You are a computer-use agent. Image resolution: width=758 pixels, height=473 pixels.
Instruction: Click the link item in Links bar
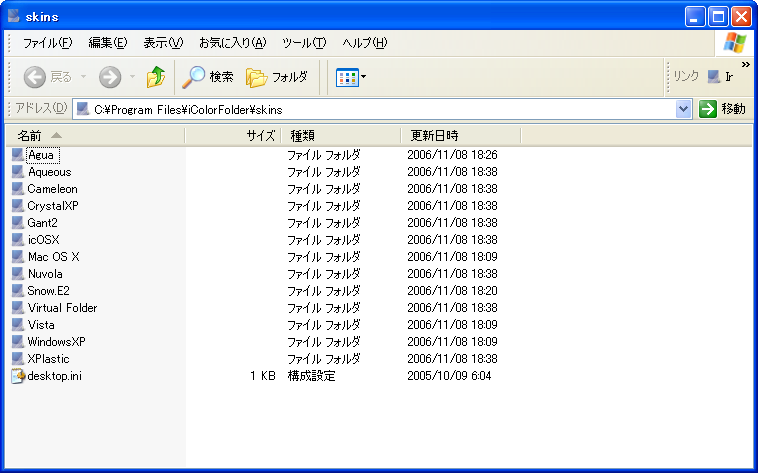(720, 76)
